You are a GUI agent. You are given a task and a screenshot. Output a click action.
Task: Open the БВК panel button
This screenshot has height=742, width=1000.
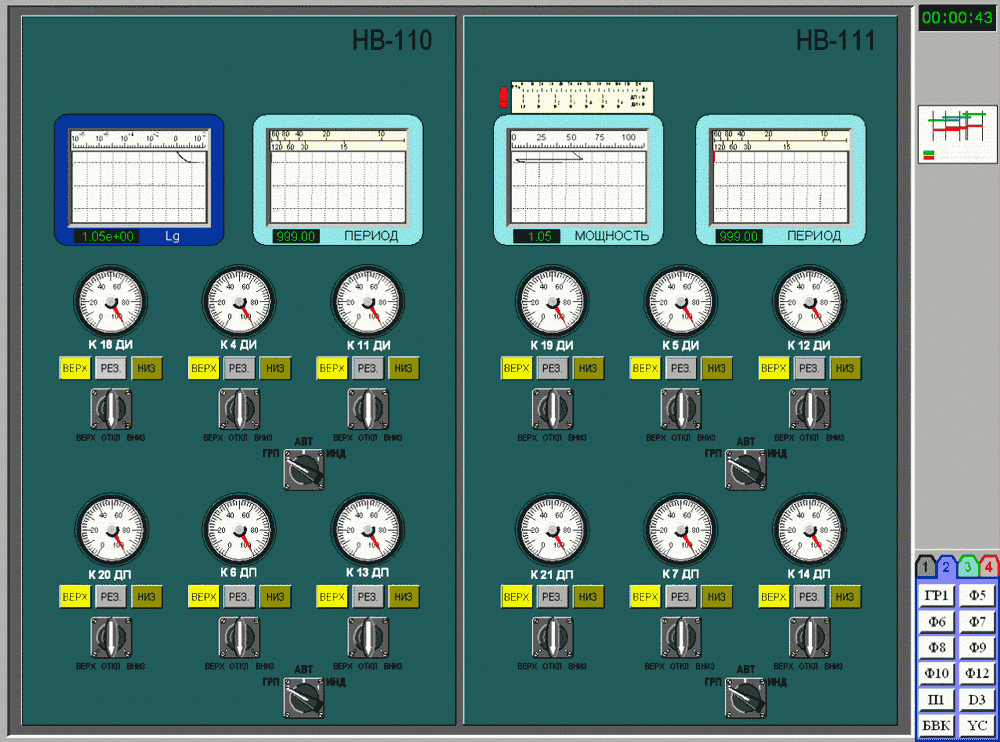[x=936, y=726]
